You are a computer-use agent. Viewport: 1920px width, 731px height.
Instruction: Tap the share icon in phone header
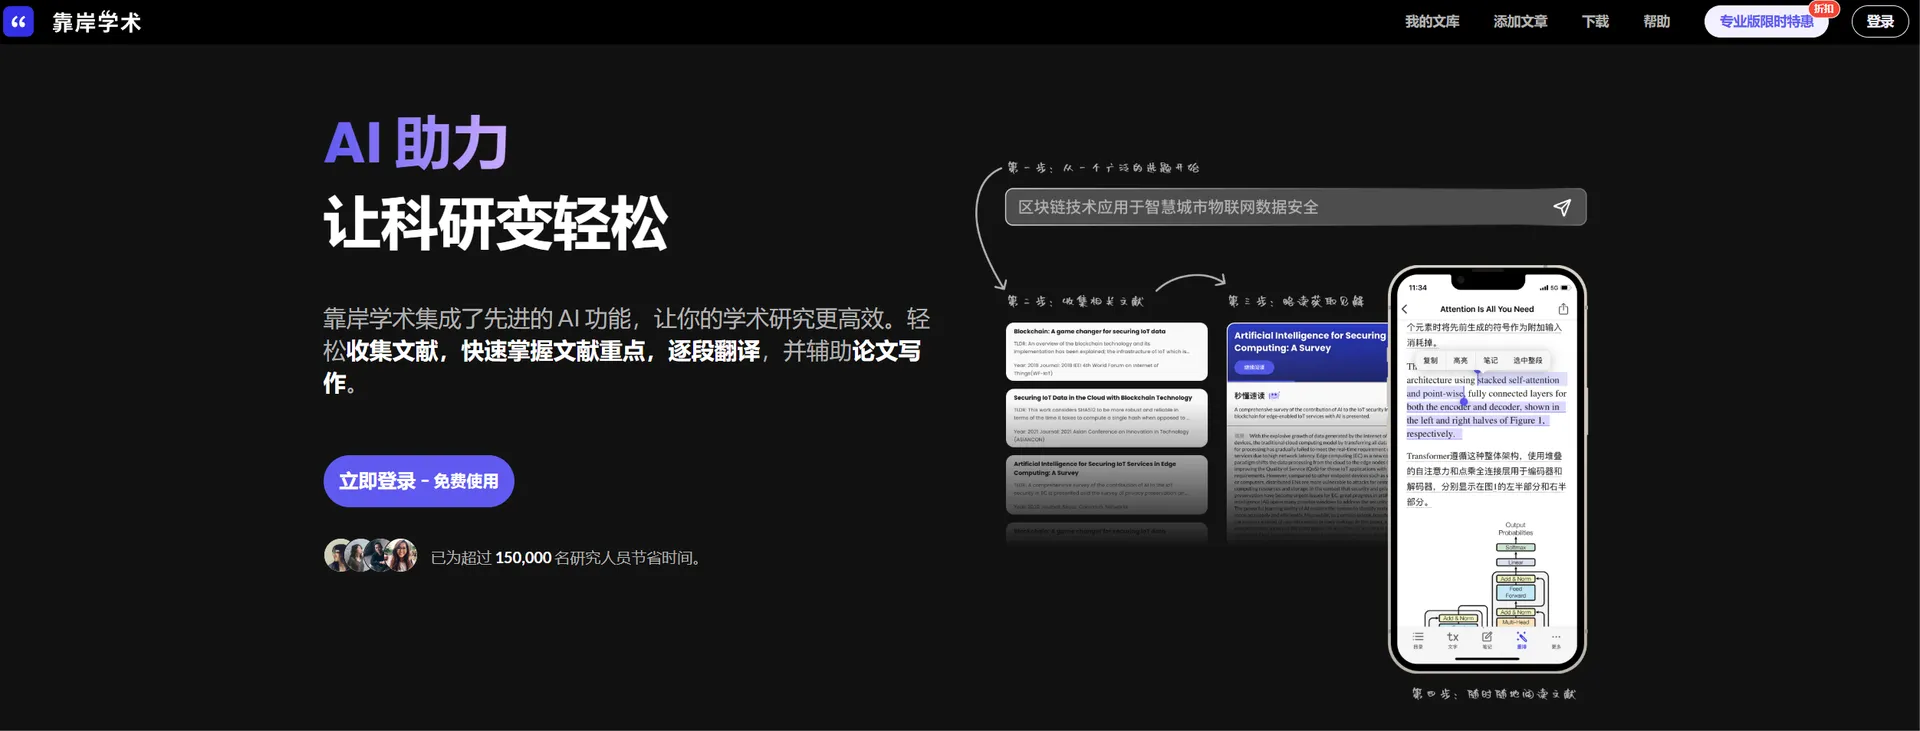pyautogui.click(x=1563, y=309)
